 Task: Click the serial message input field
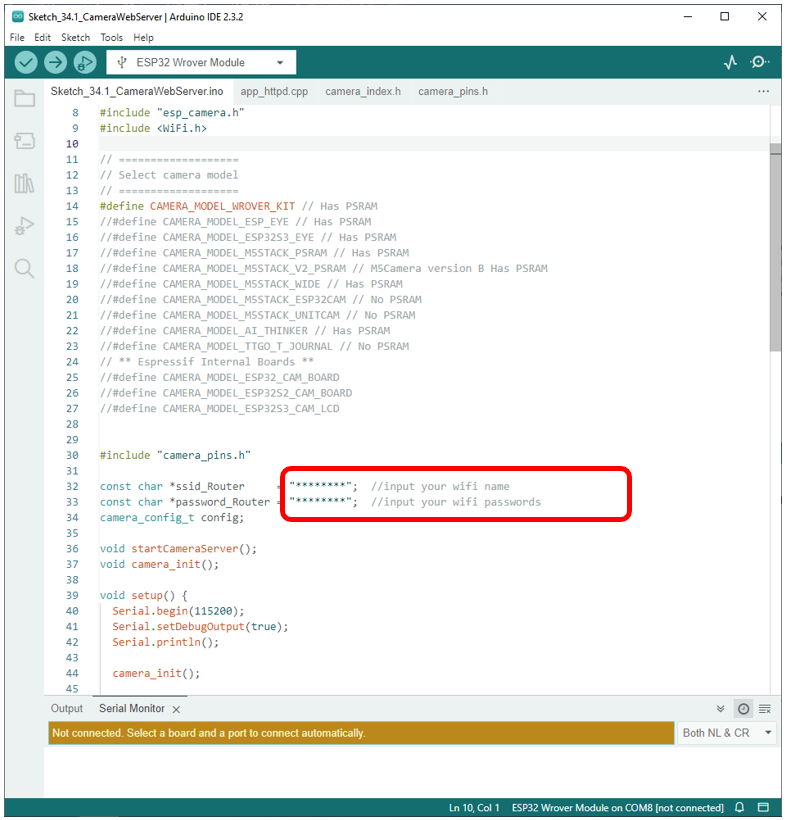(x=361, y=733)
